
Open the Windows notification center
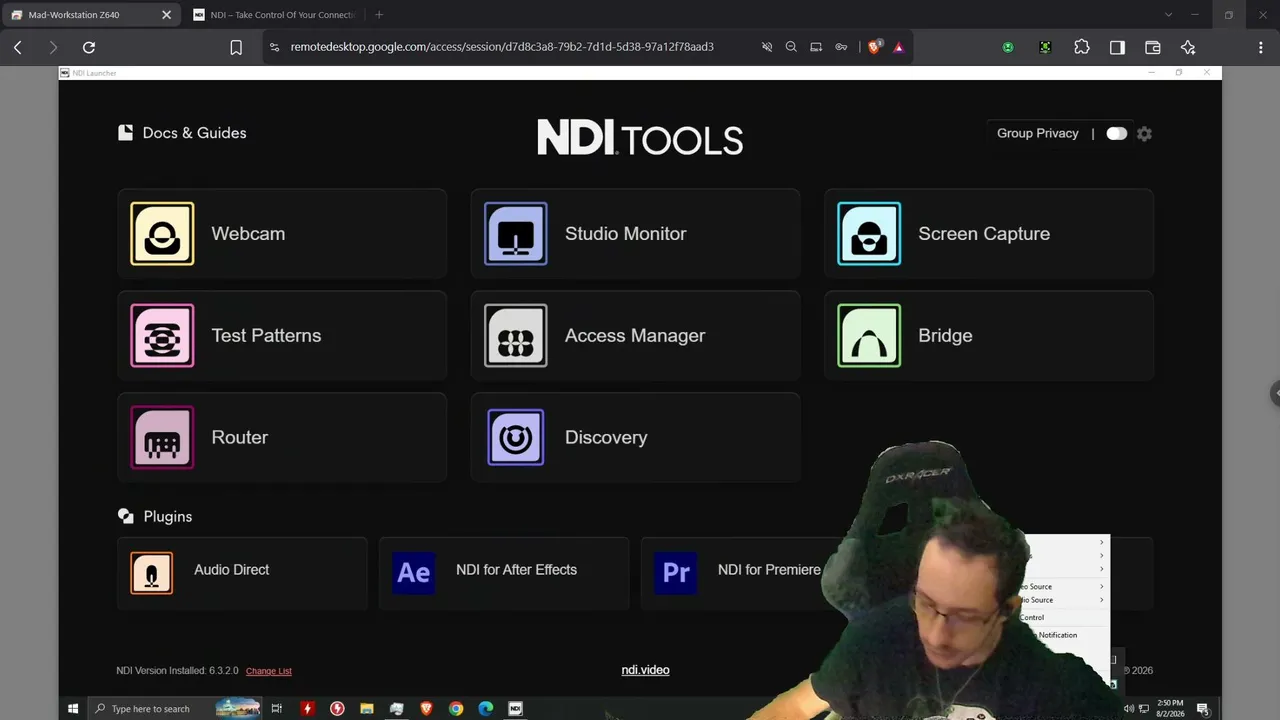(1203, 709)
